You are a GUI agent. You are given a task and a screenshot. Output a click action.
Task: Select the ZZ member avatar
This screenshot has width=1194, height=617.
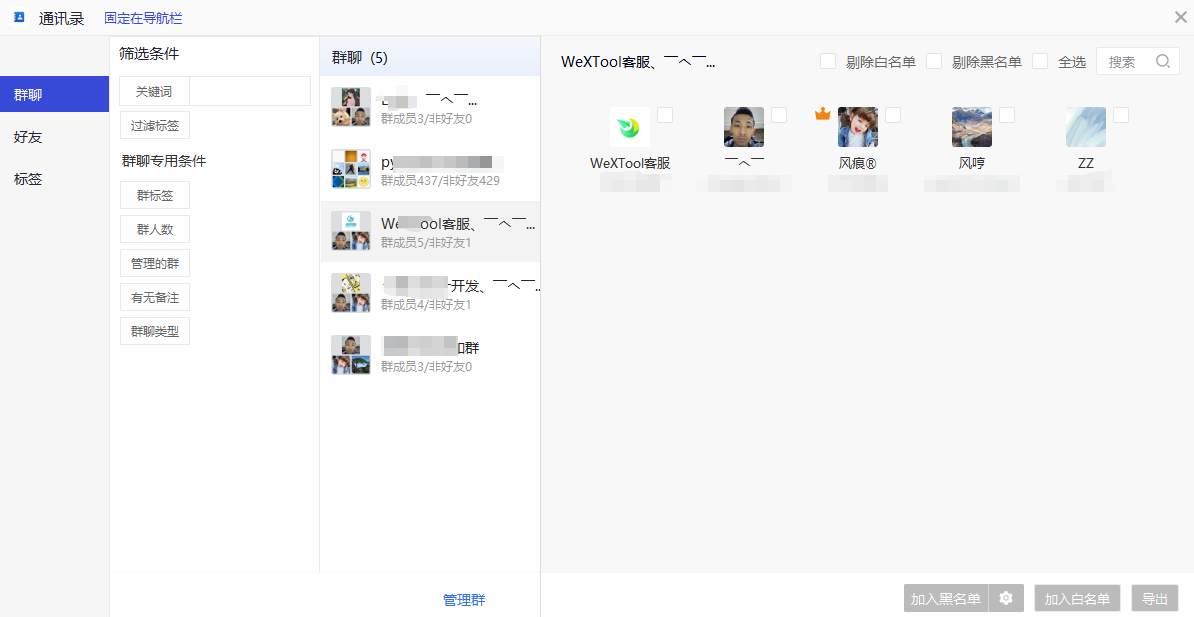[x=1085, y=128]
